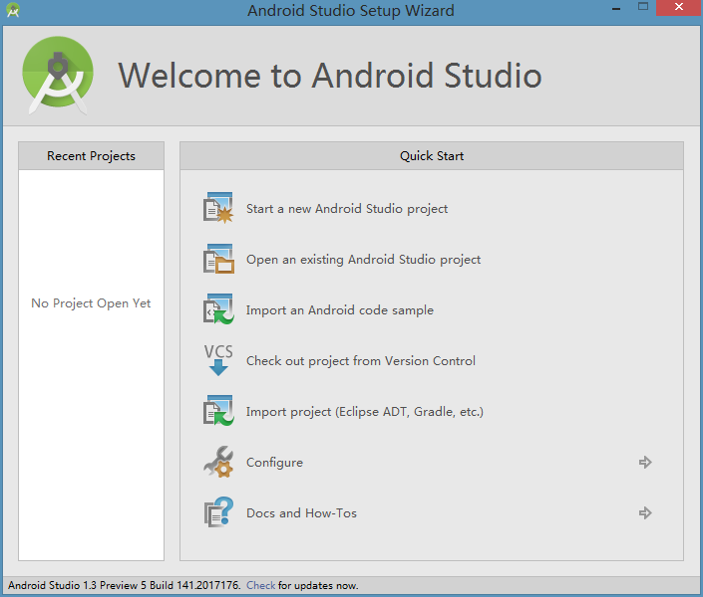The width and height of the screenshot is (703, 597).
Task: Click the 'No Project Open Yet' text
Action: point(91,303)
